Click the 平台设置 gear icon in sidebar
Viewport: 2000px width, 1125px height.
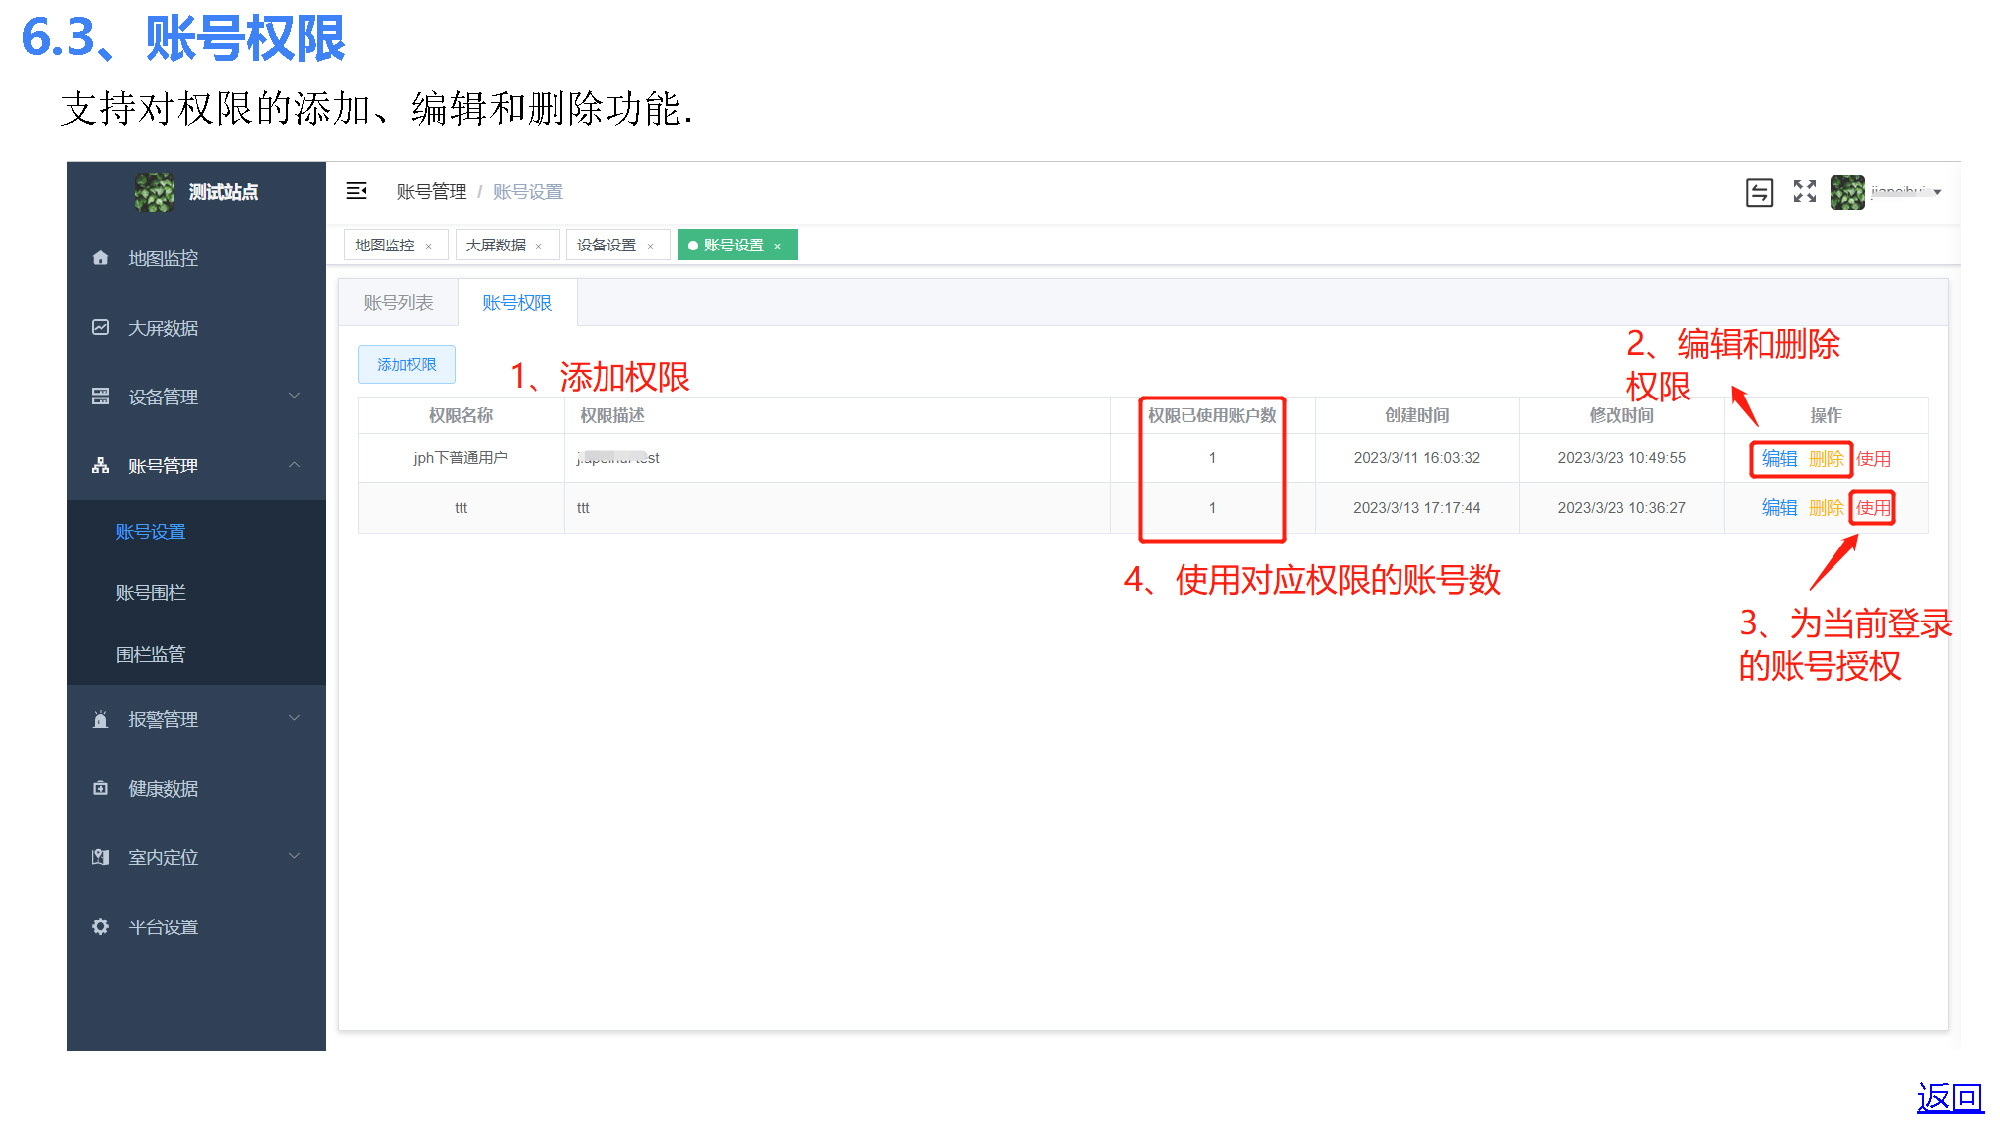(100, 926)
